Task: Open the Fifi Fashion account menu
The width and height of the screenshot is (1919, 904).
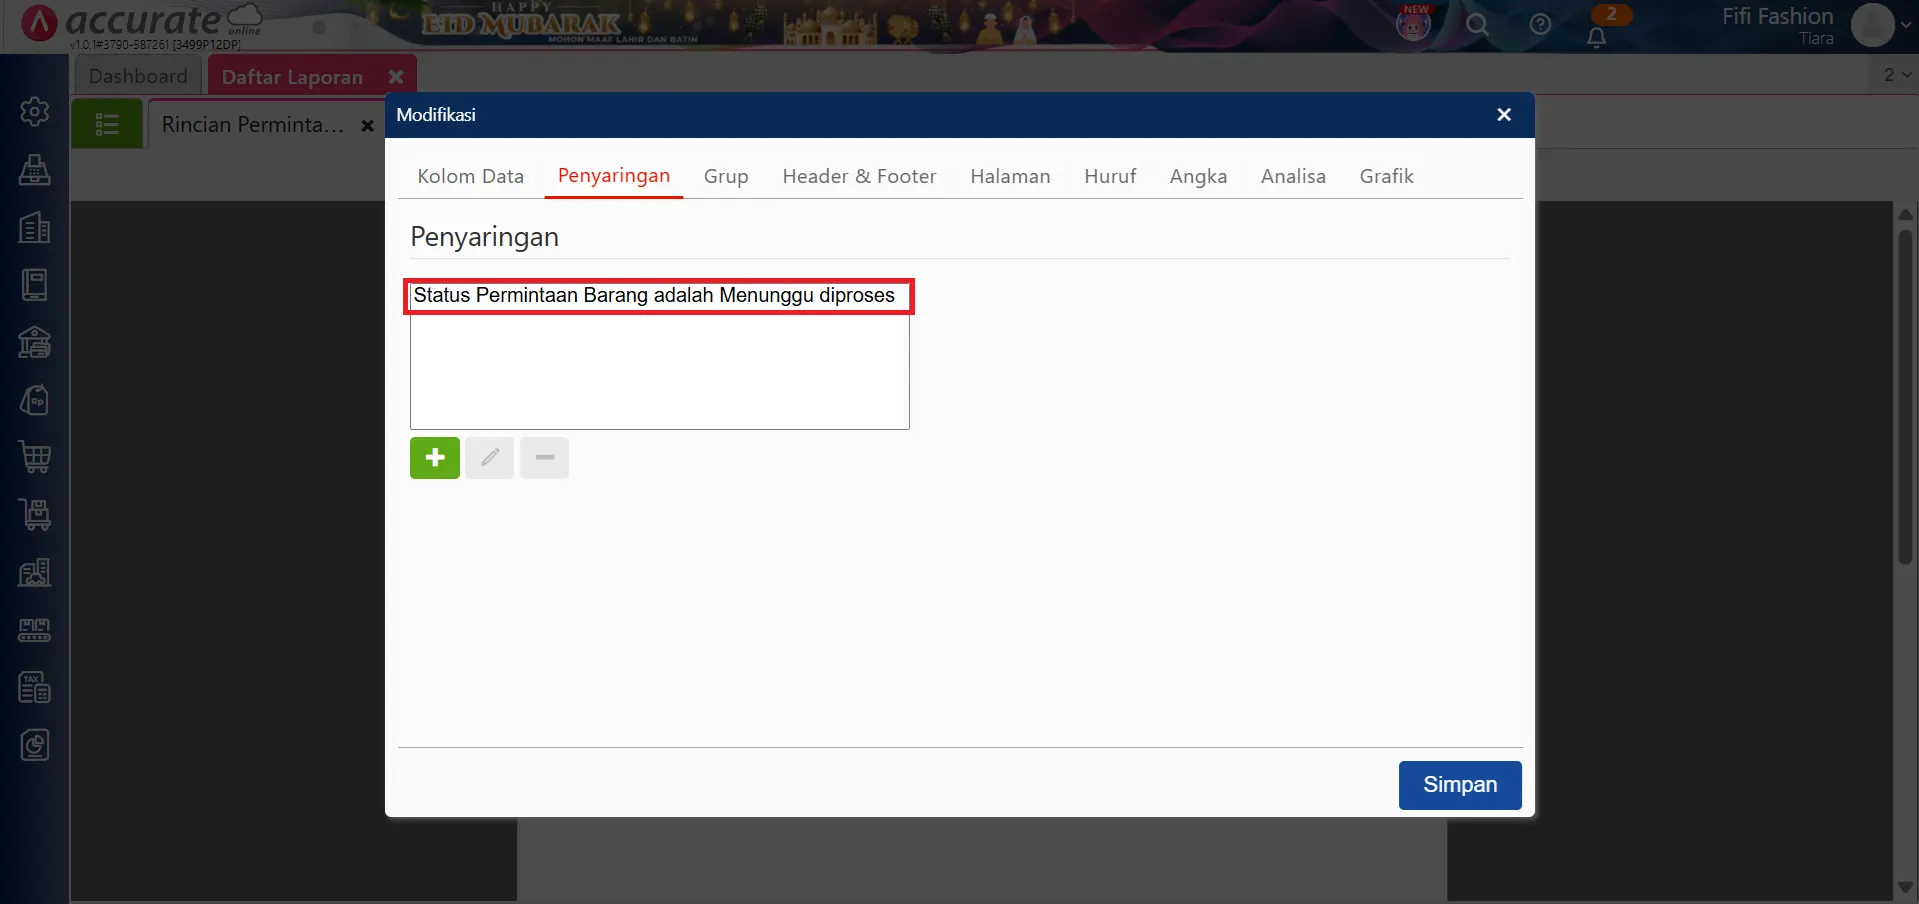Action: [1777, 25]
